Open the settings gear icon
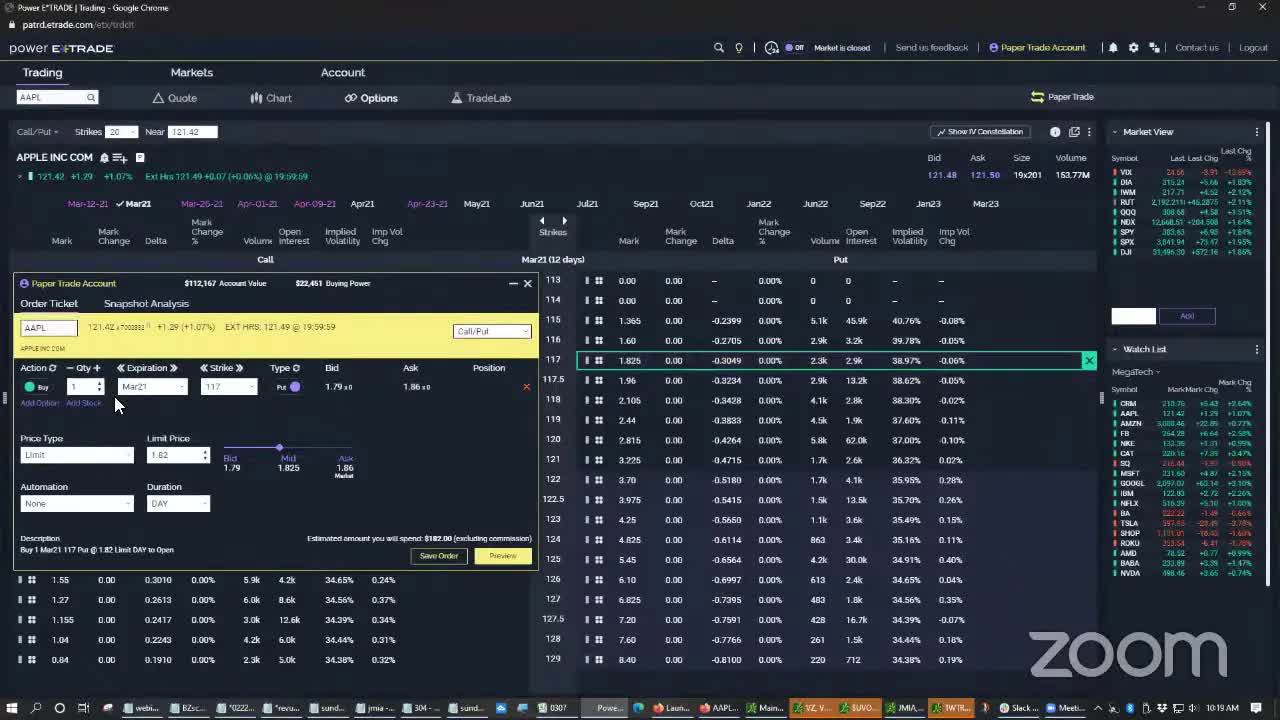The height and width of the screenshot is (720, 1280). (x=1133, y=48)
